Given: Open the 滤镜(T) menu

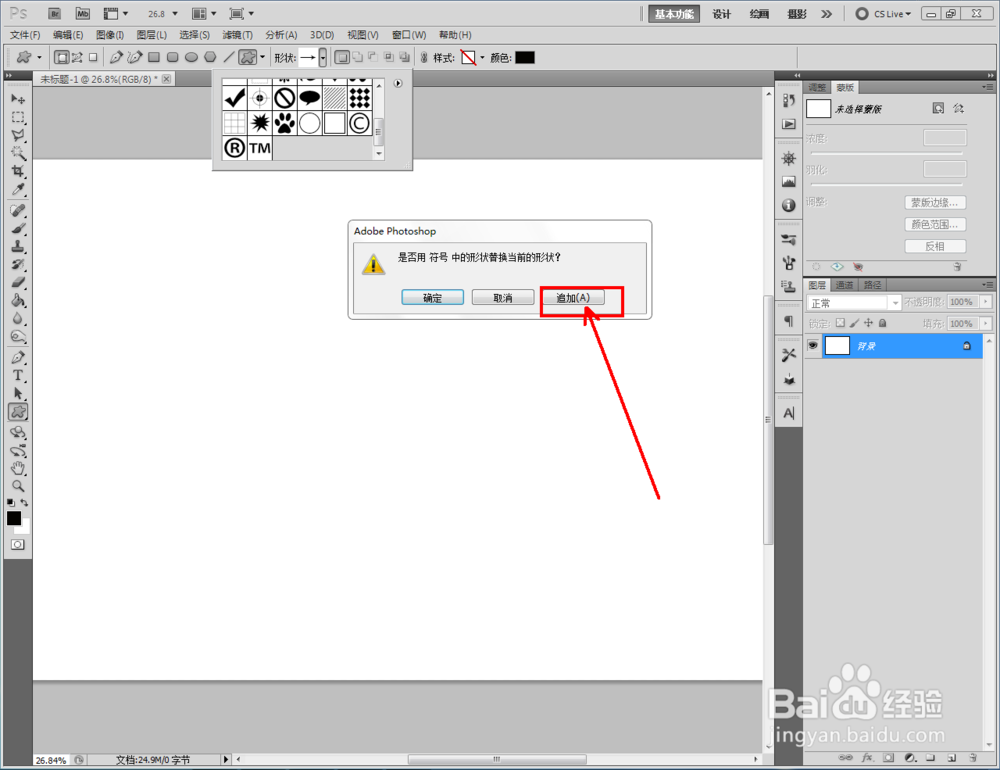Looking at the screenshot, I should click(x=237, y=34).
